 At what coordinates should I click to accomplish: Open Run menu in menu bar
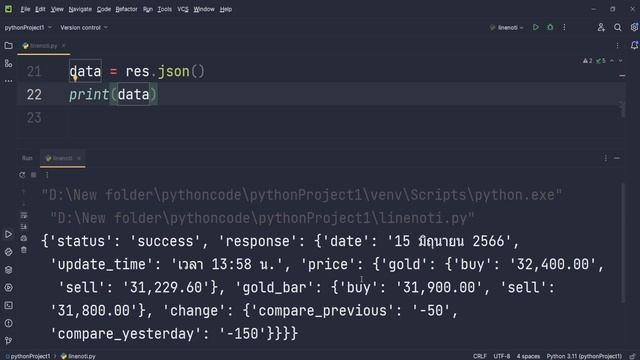(148, 9)
